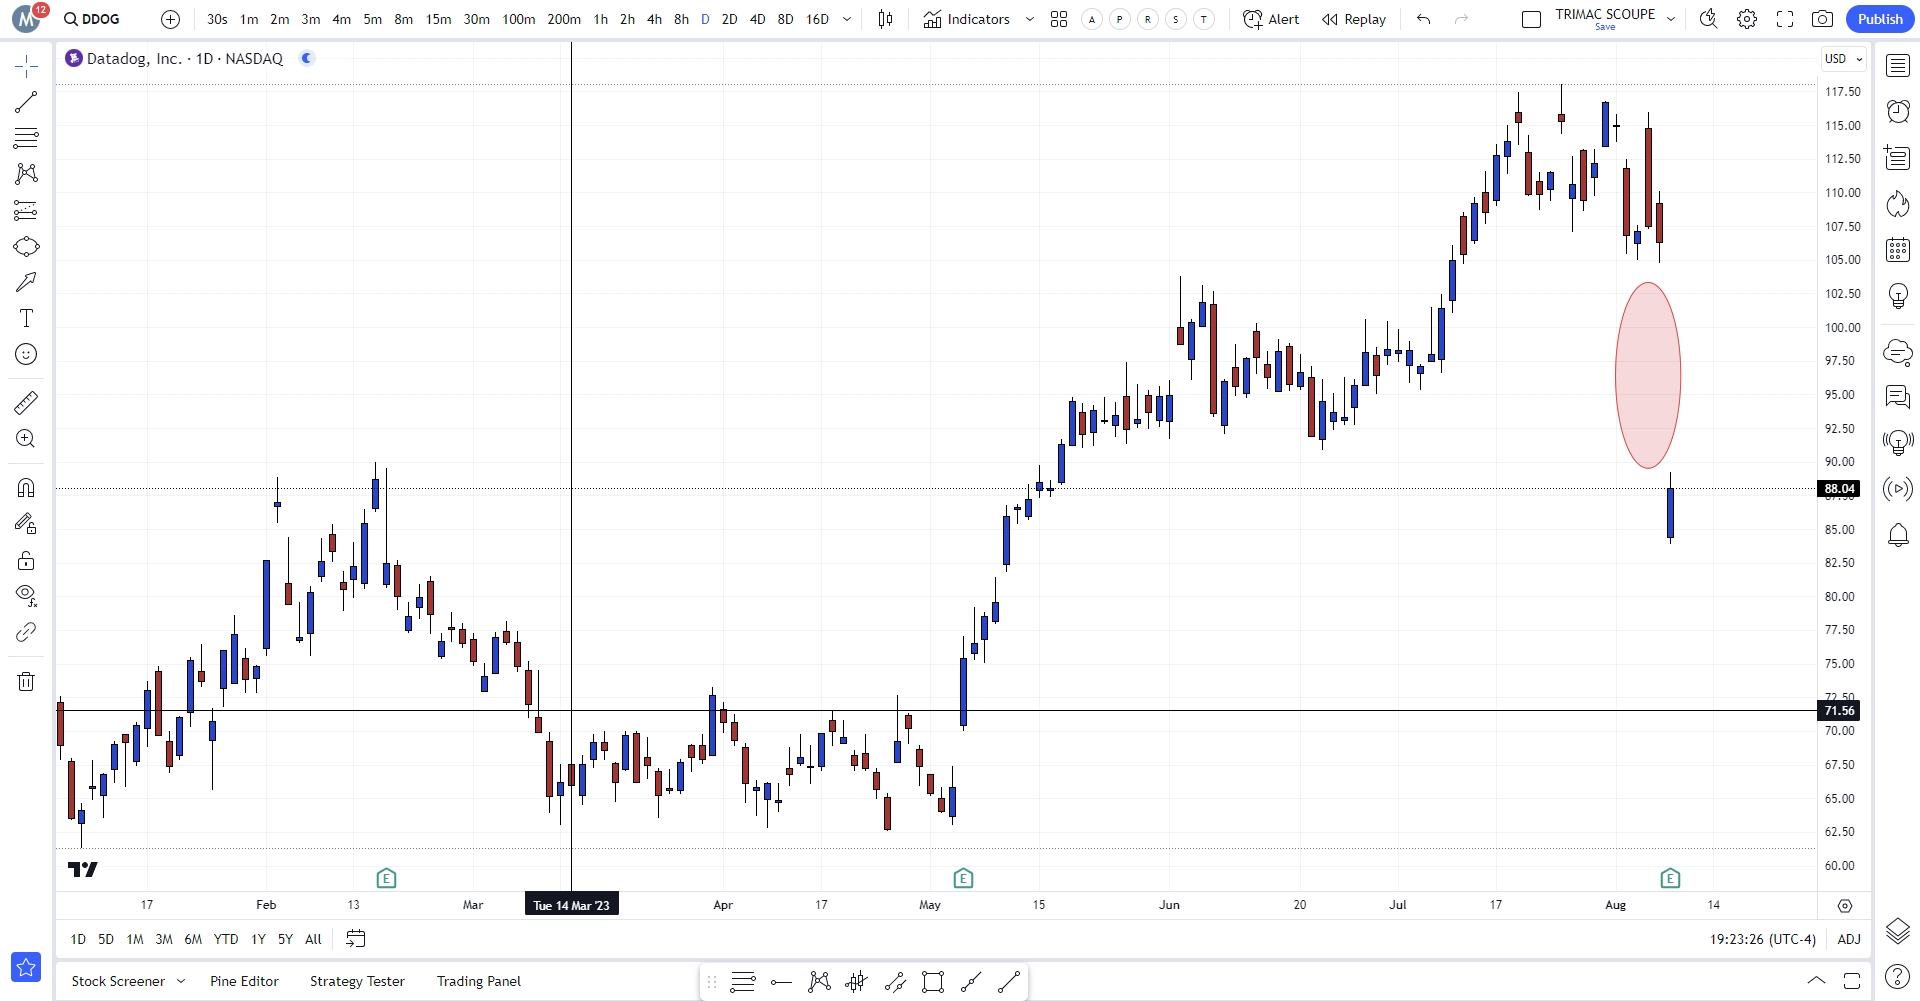Activate the zoom in tool
The width and height of the screenshot is (1920, 1001).
tap(26, 438)
